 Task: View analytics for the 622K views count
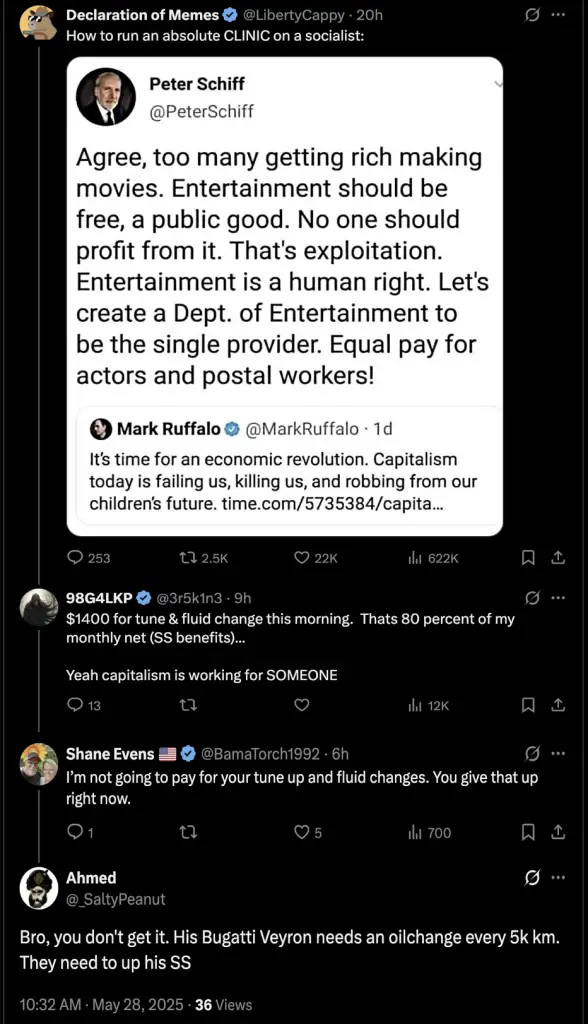(433, 558)
